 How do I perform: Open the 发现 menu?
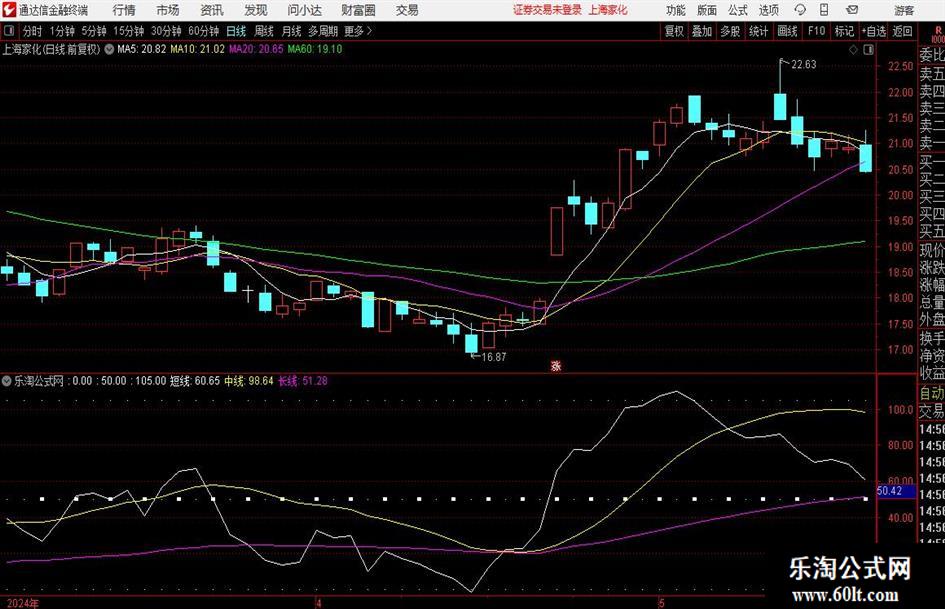click(256, 10)
